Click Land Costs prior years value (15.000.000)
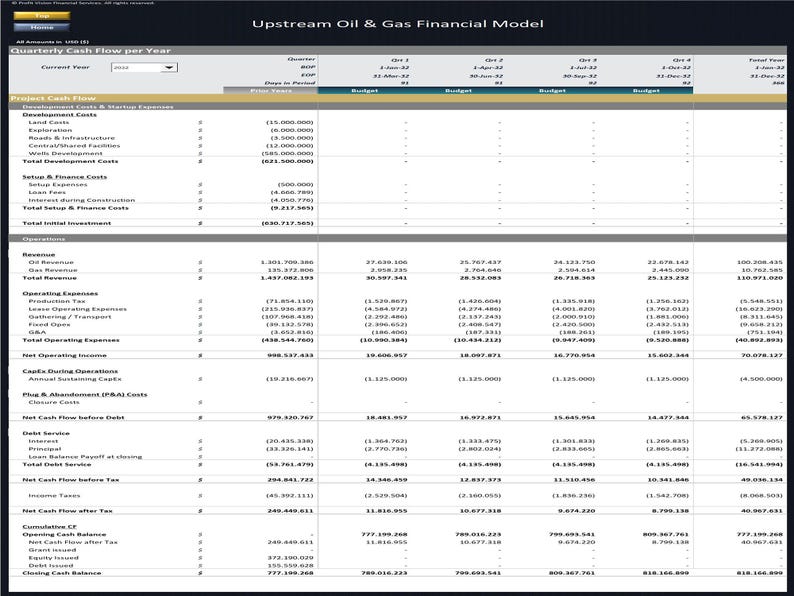This screenshot has width=794, height=596. (290, 123)
